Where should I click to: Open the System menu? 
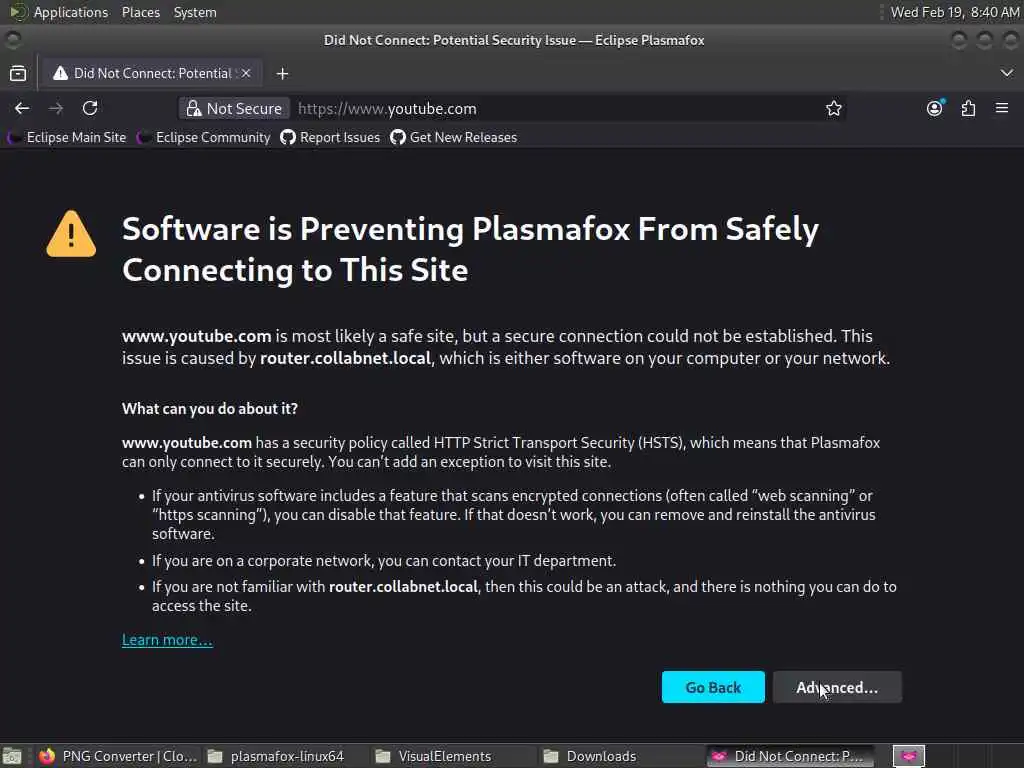pos(195,12)
